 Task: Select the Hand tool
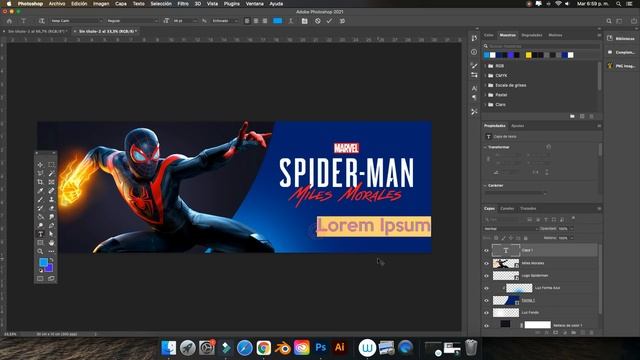51,243
